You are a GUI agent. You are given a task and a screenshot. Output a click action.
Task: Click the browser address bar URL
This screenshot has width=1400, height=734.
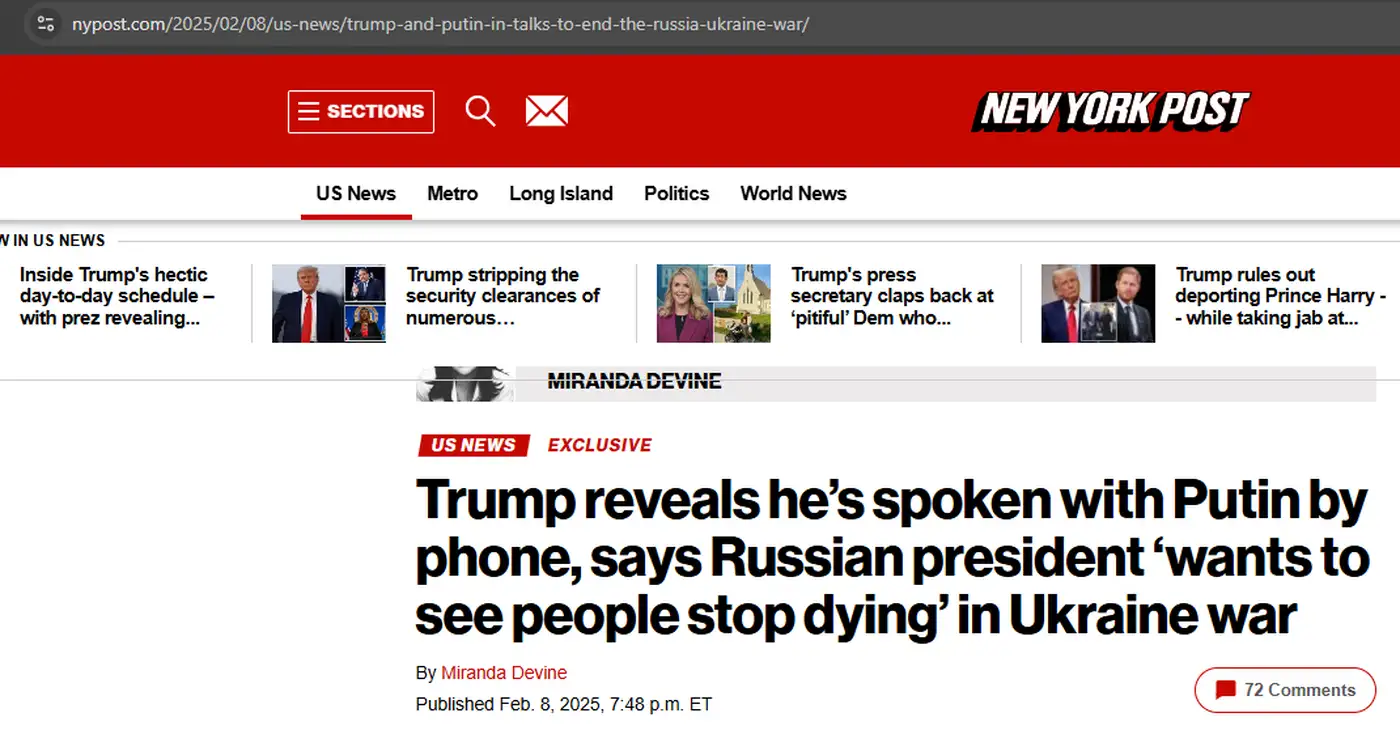tap(440, 24)
